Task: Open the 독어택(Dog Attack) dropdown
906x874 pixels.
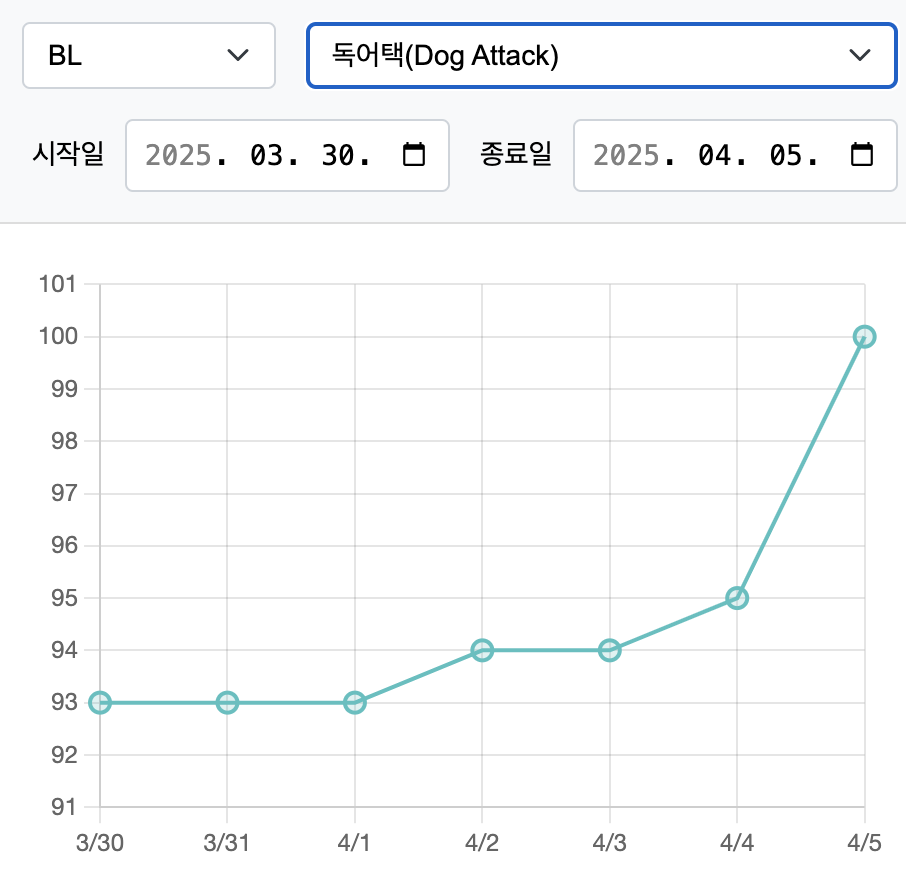Action: click(x=600, y=56)
